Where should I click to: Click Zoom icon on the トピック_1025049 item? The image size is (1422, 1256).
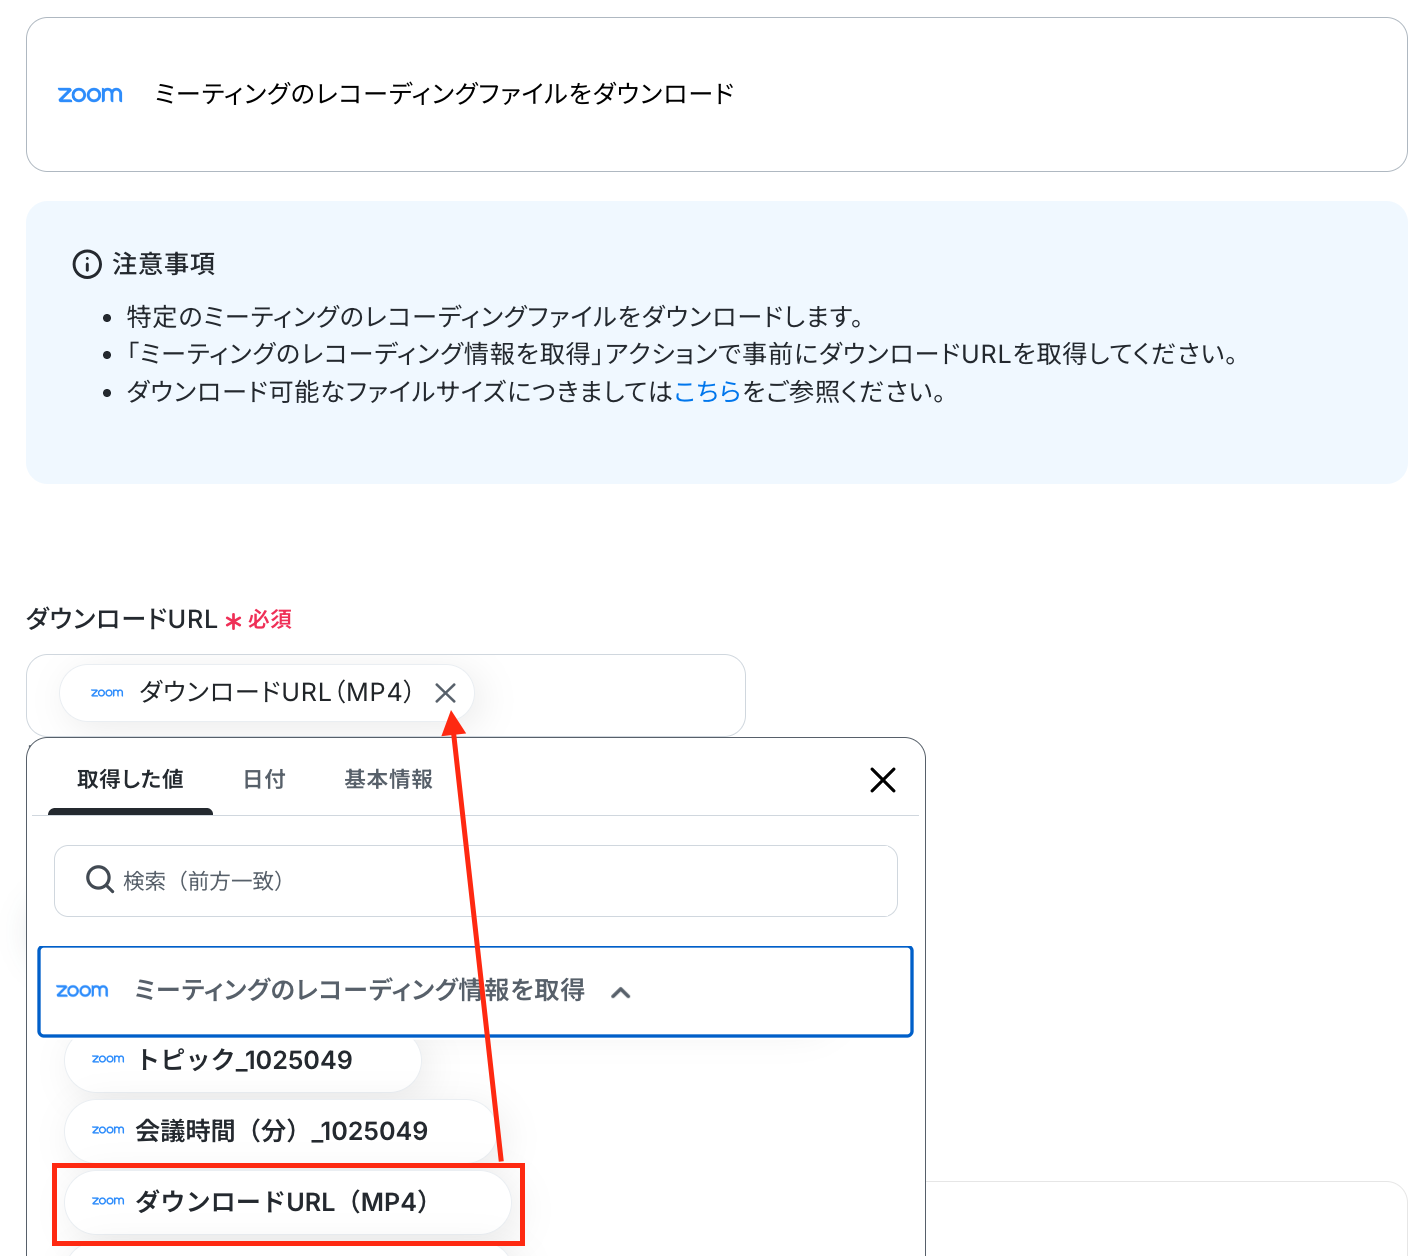pyautogui.click(x=108, y=1059)
